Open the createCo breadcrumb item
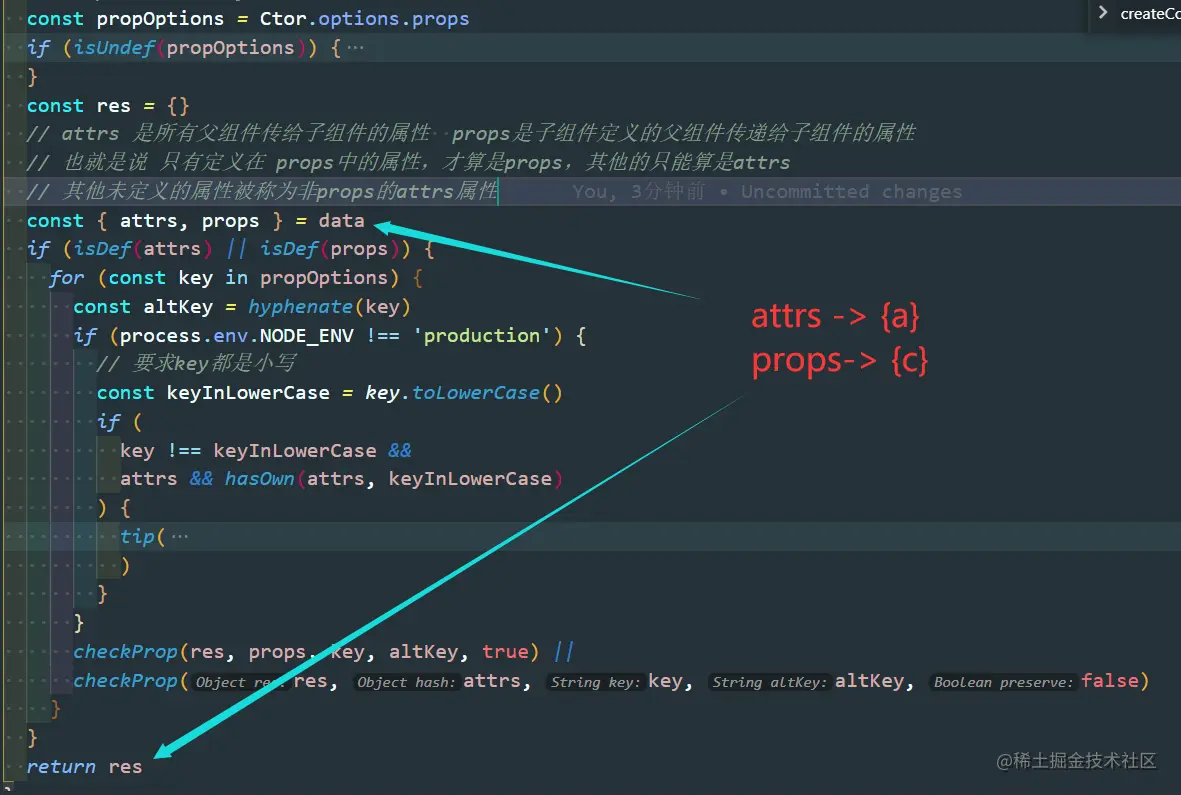 [1150, 14]
